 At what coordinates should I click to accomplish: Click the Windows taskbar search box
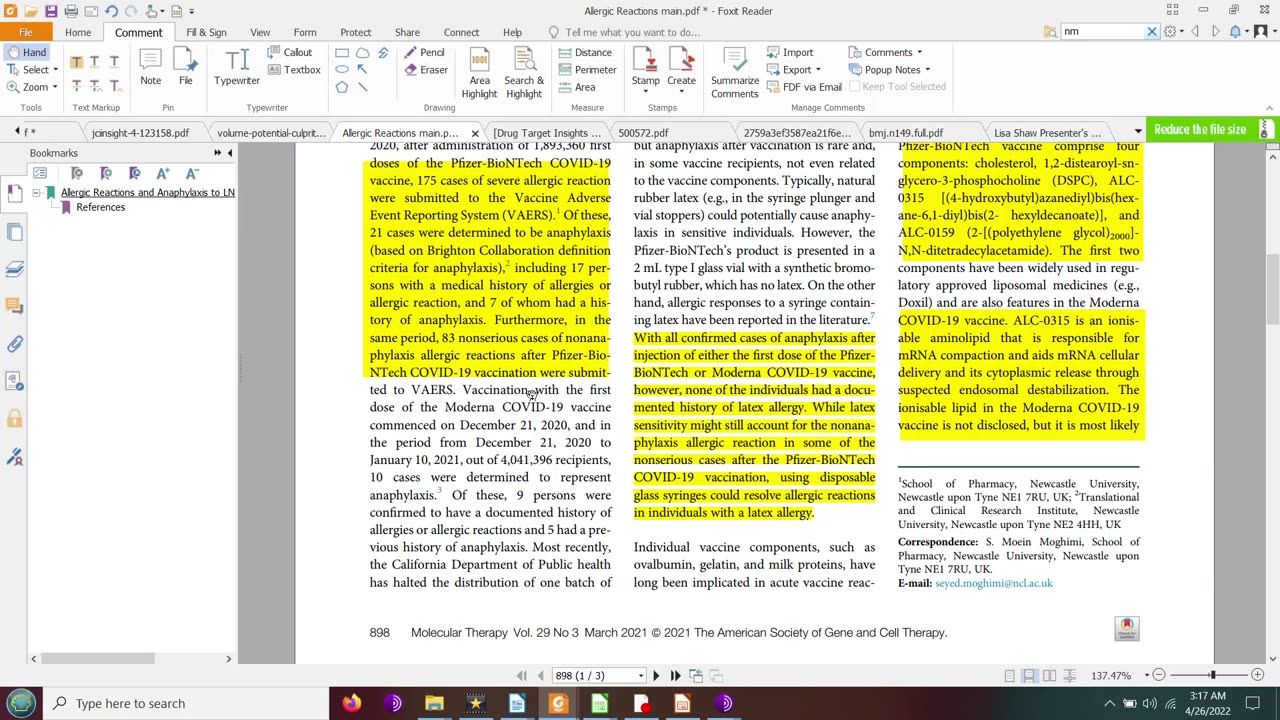coord(185,703)
